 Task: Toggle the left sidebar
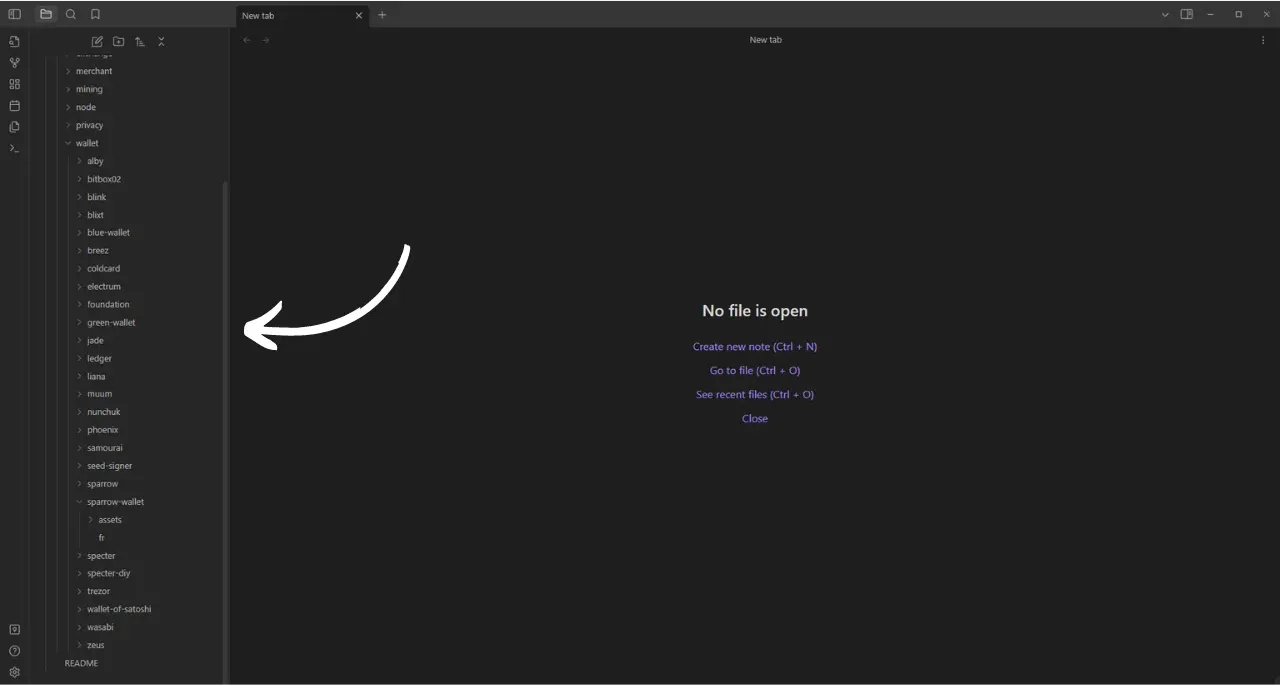(14, 14)
